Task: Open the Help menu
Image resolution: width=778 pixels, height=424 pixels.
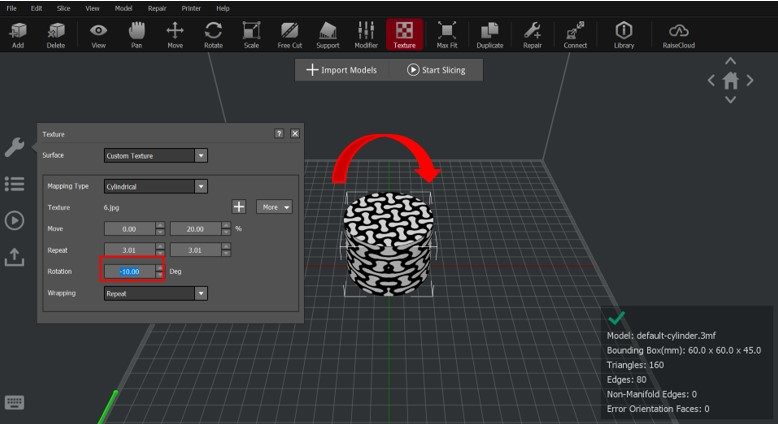Action: 223,8
